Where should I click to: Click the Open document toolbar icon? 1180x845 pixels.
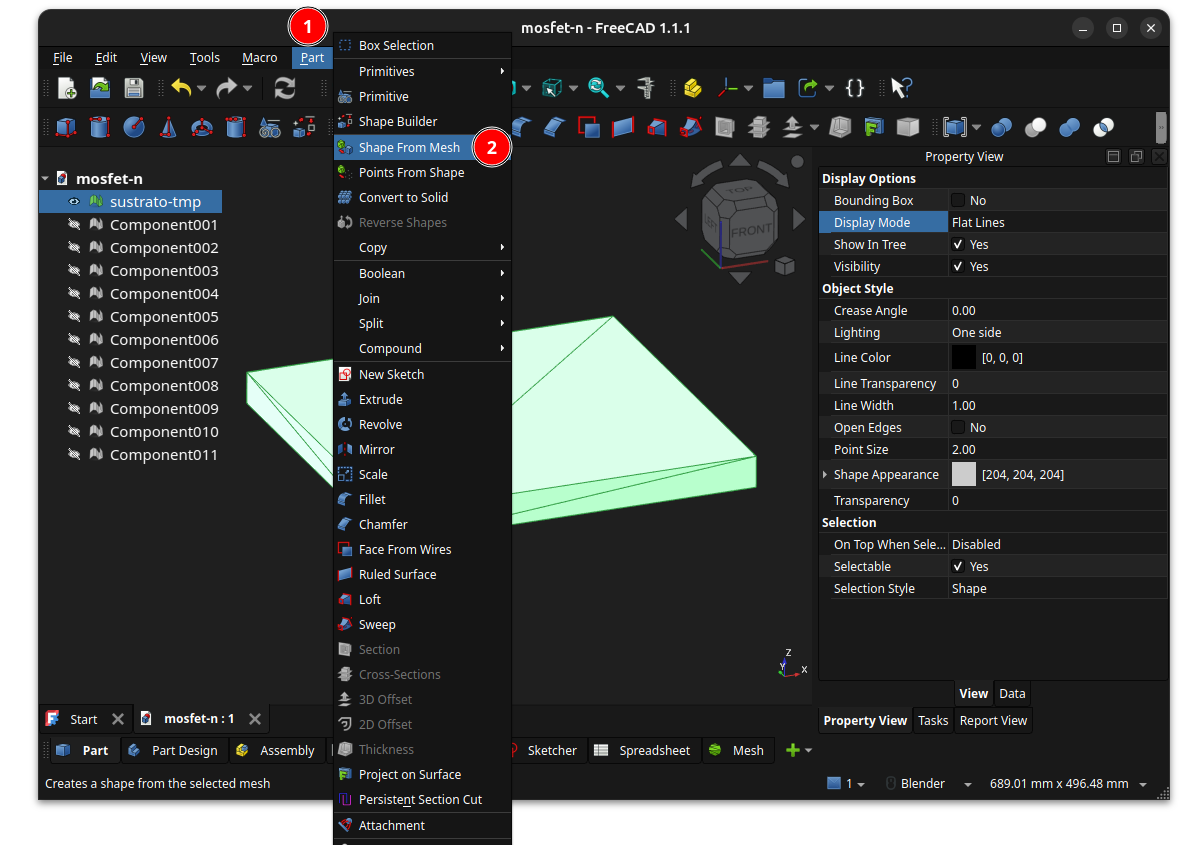pyautogui.click(x=100, y=88)
